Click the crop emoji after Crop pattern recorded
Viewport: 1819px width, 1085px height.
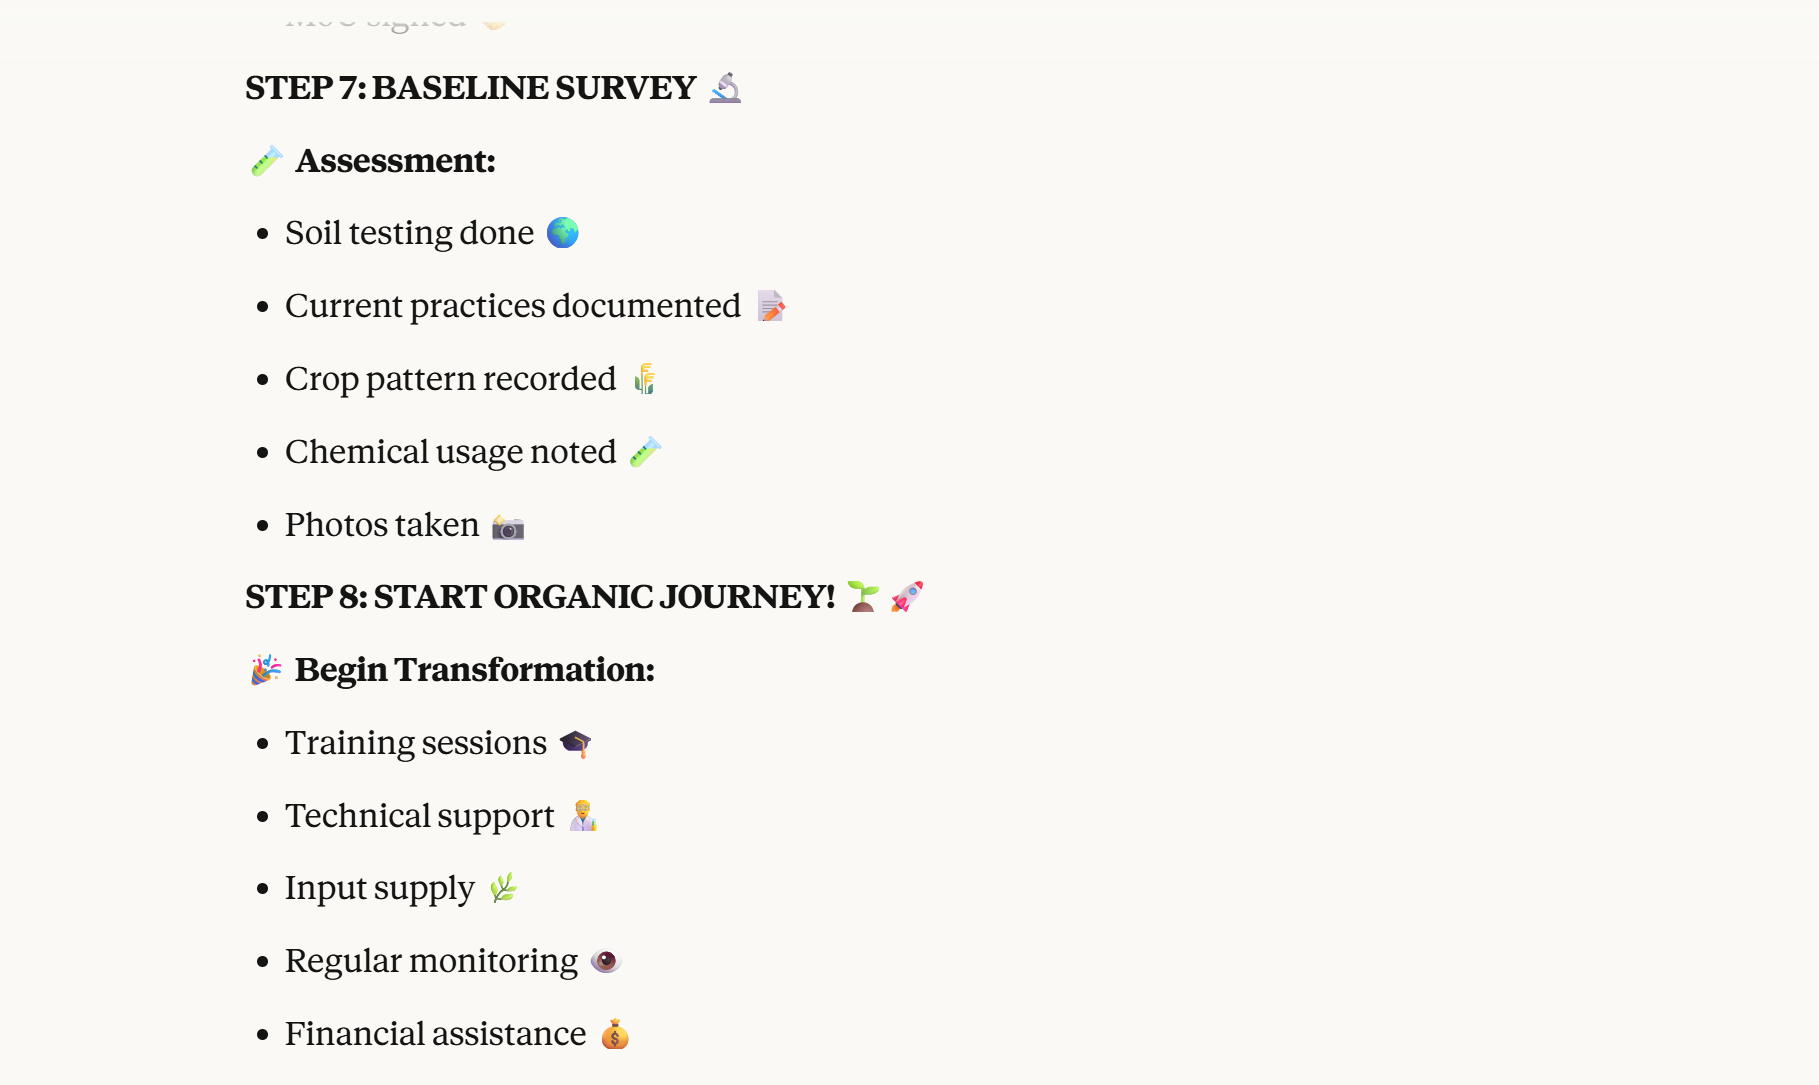tap(645, 379)
